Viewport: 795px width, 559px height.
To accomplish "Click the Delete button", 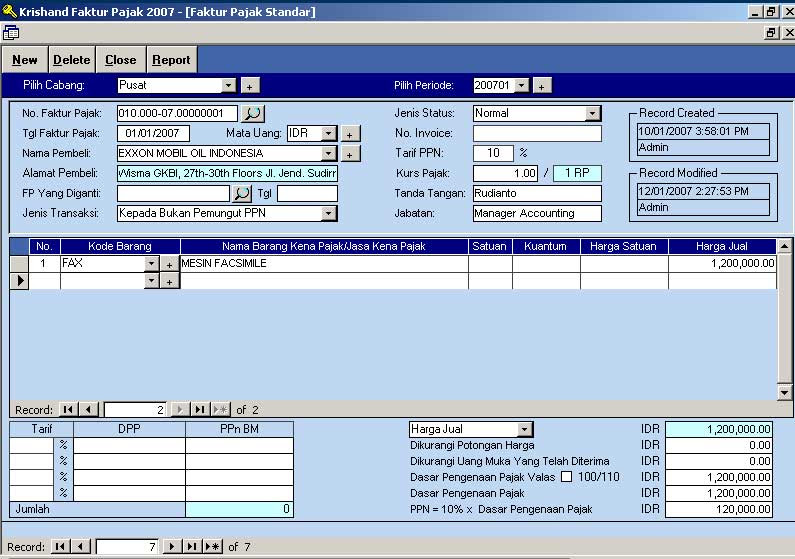I will (72, 60).
